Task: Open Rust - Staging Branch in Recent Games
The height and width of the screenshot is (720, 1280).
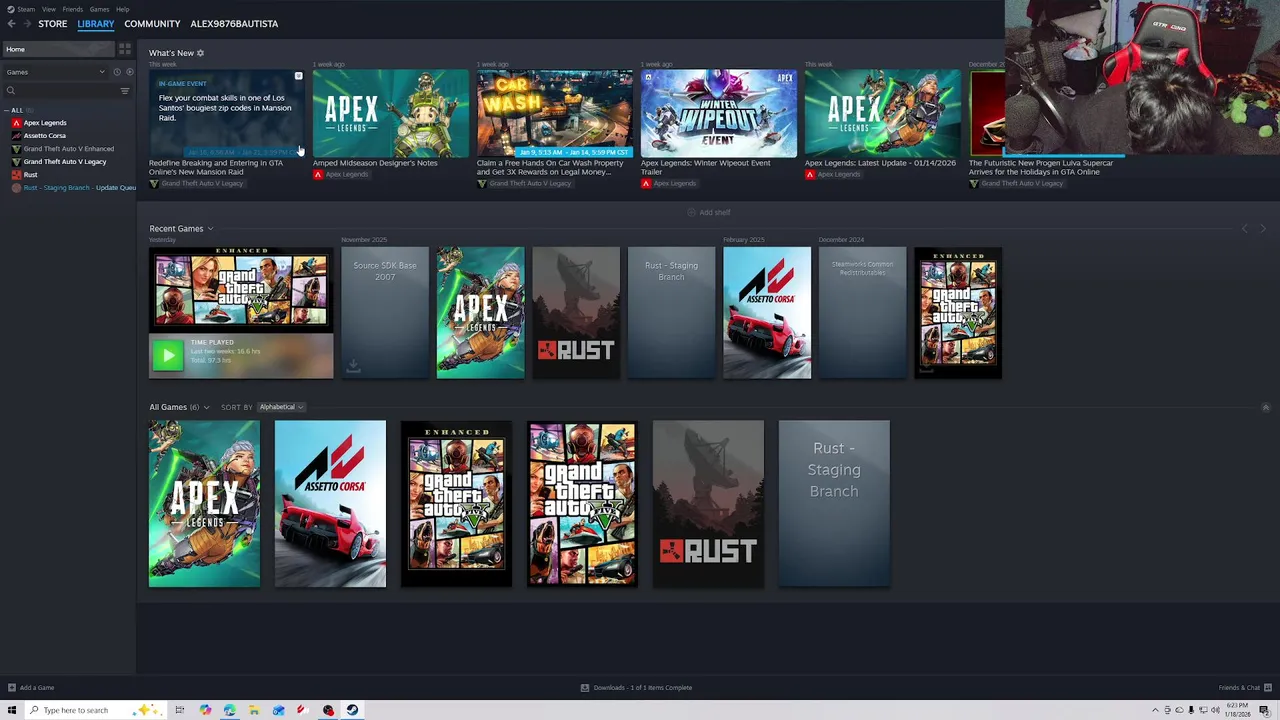Action: [x=671, y=313]
